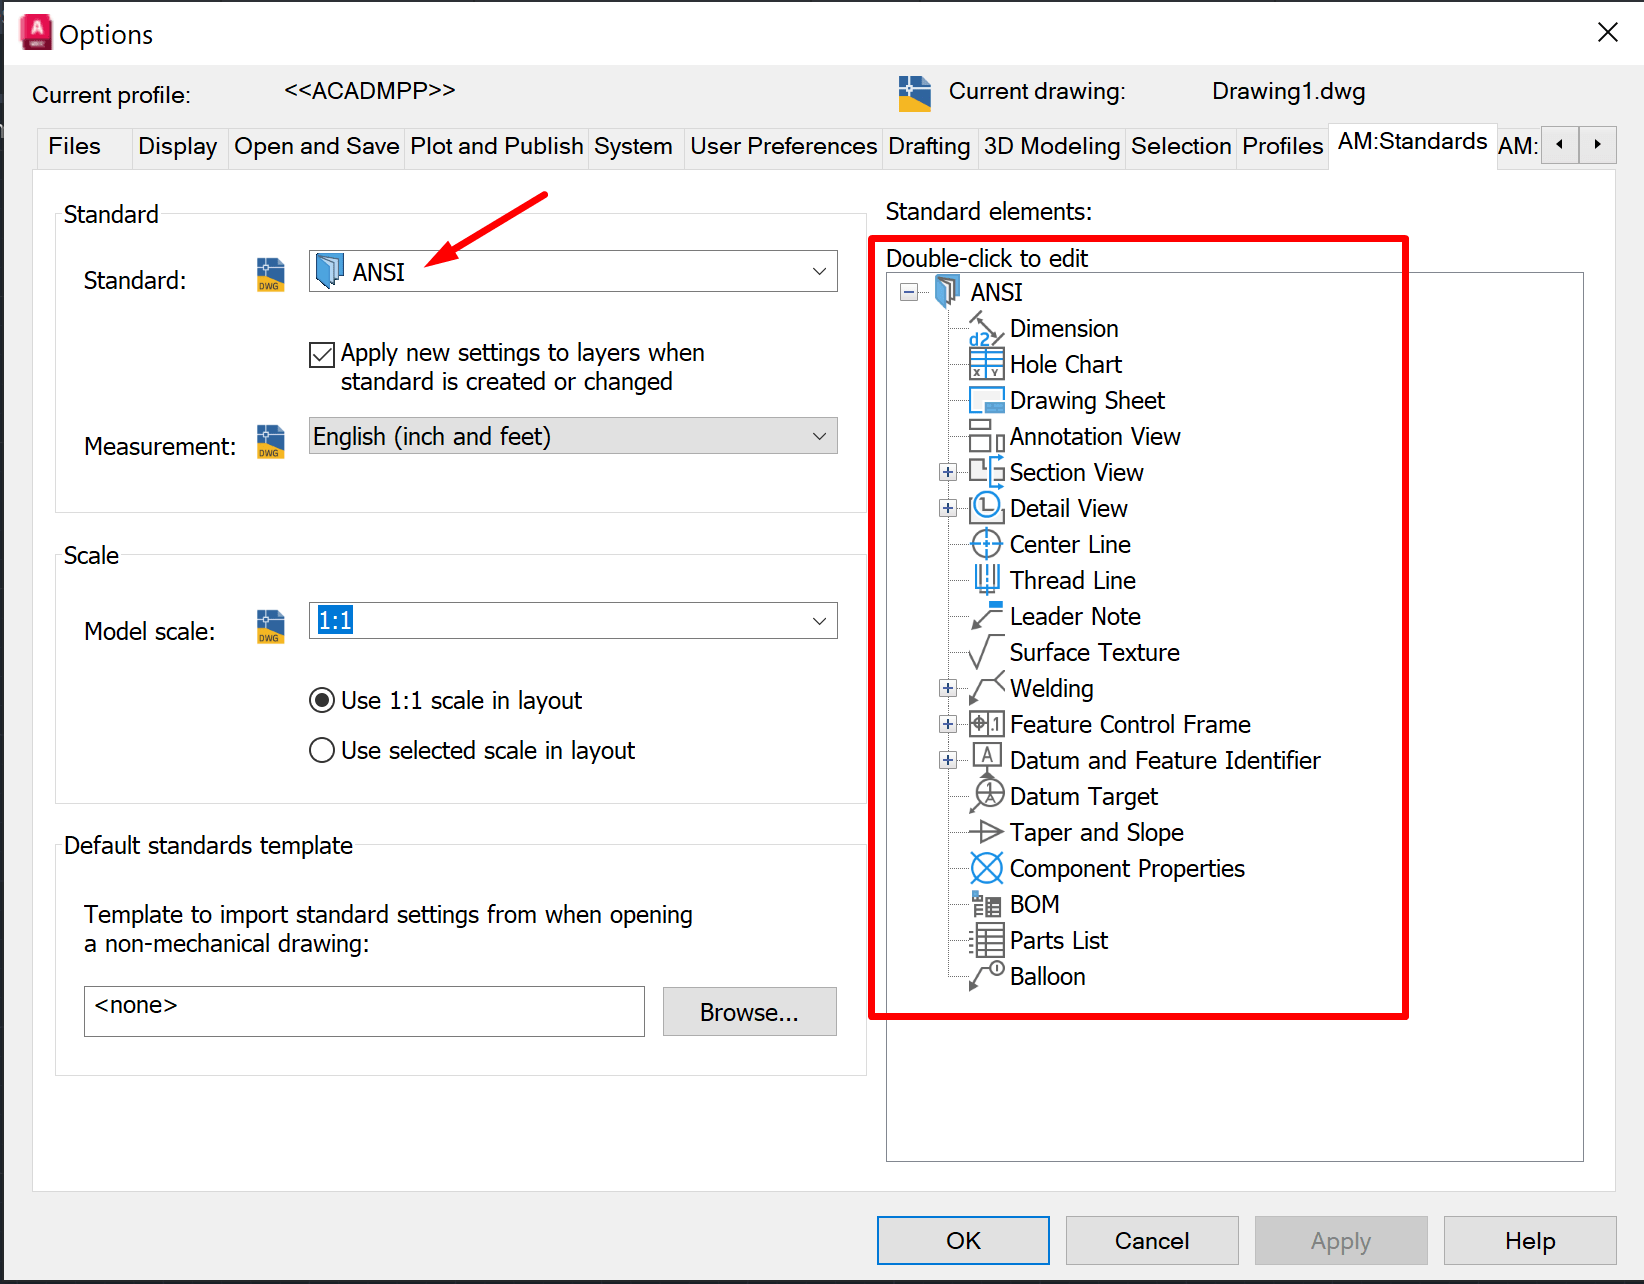Confirm with the OK button
The width and height of the screenshot is (1644, 1284).
(963, 1241)
